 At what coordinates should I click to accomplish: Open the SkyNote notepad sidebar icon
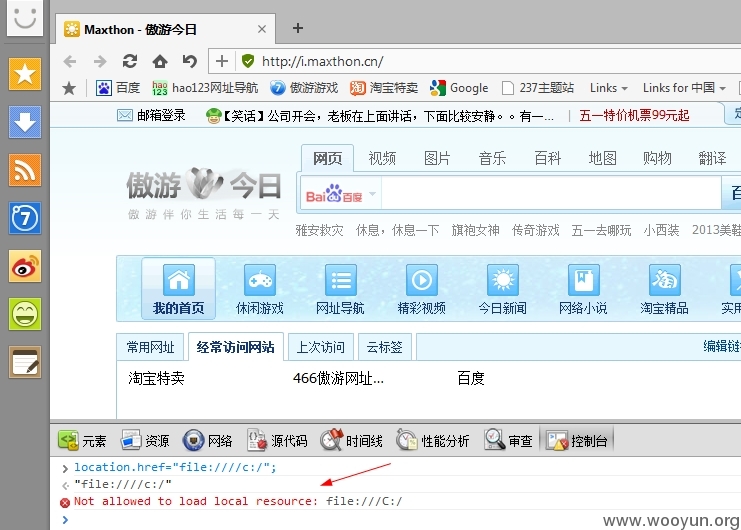click(25, 362)
